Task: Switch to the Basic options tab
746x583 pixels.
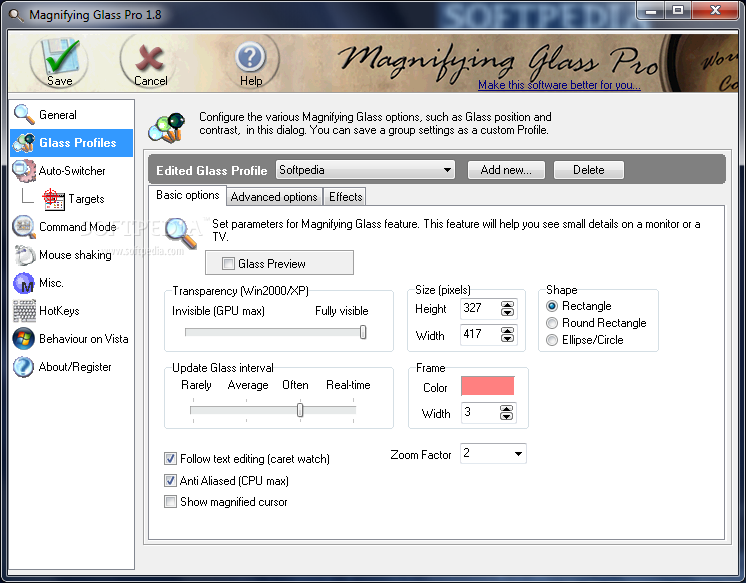Action: (x=187, y=195)
